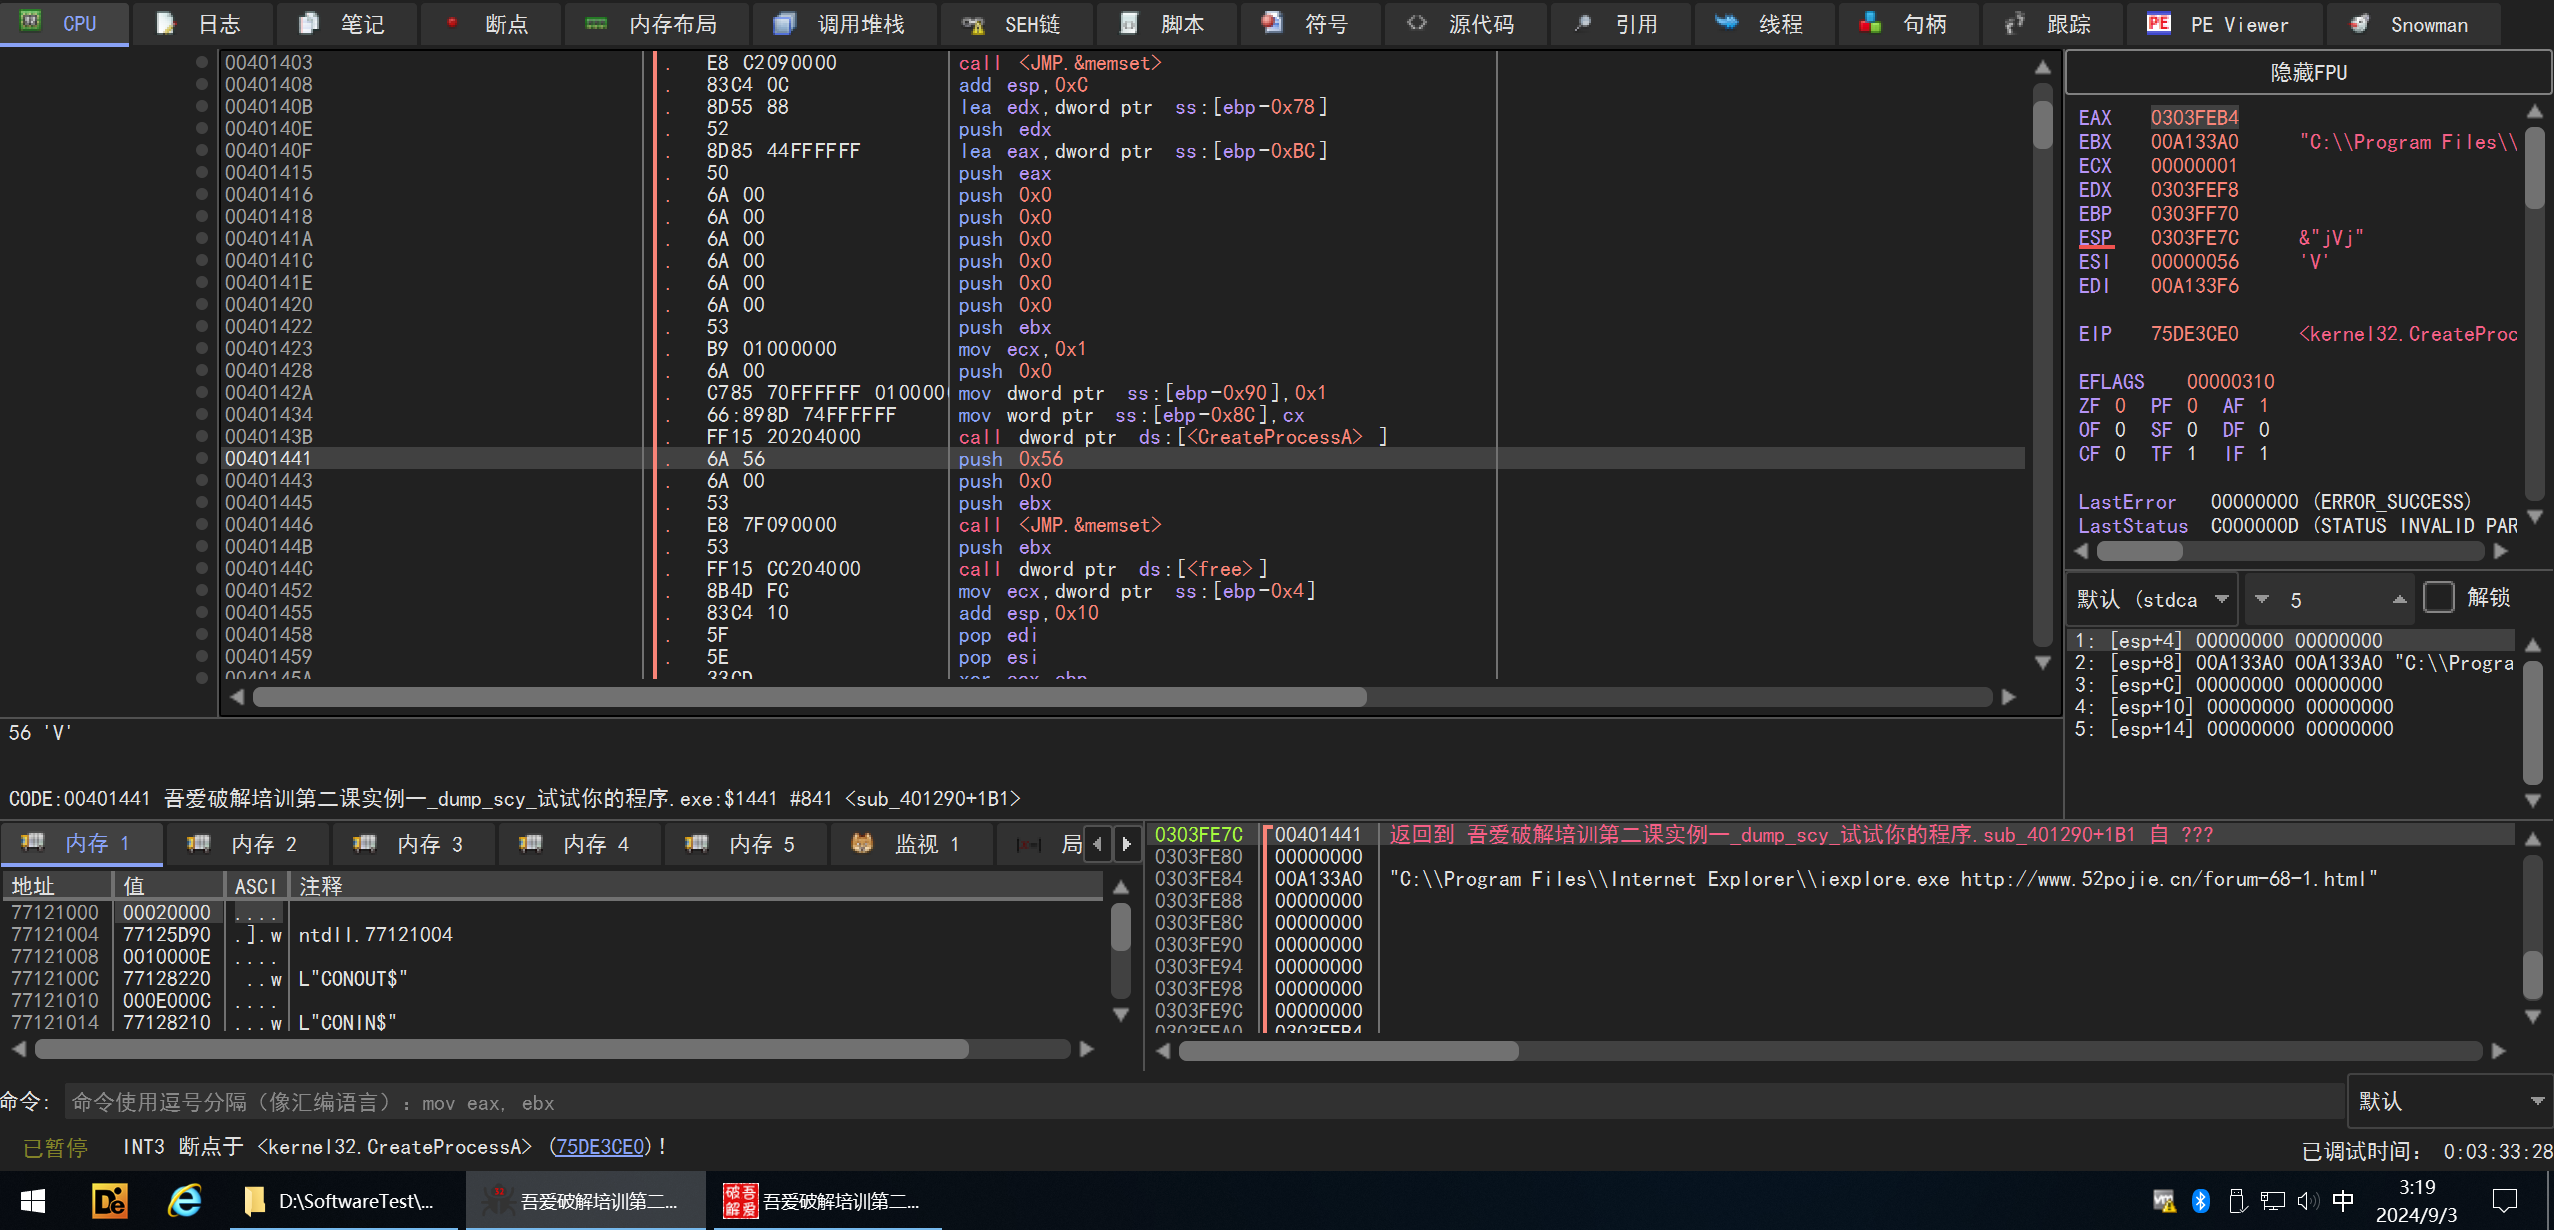Toggle breakpoint bullet at address 0040143B
This screenshot has width=2554, height=1230.
pyautogui.click(x=202, y=436)
